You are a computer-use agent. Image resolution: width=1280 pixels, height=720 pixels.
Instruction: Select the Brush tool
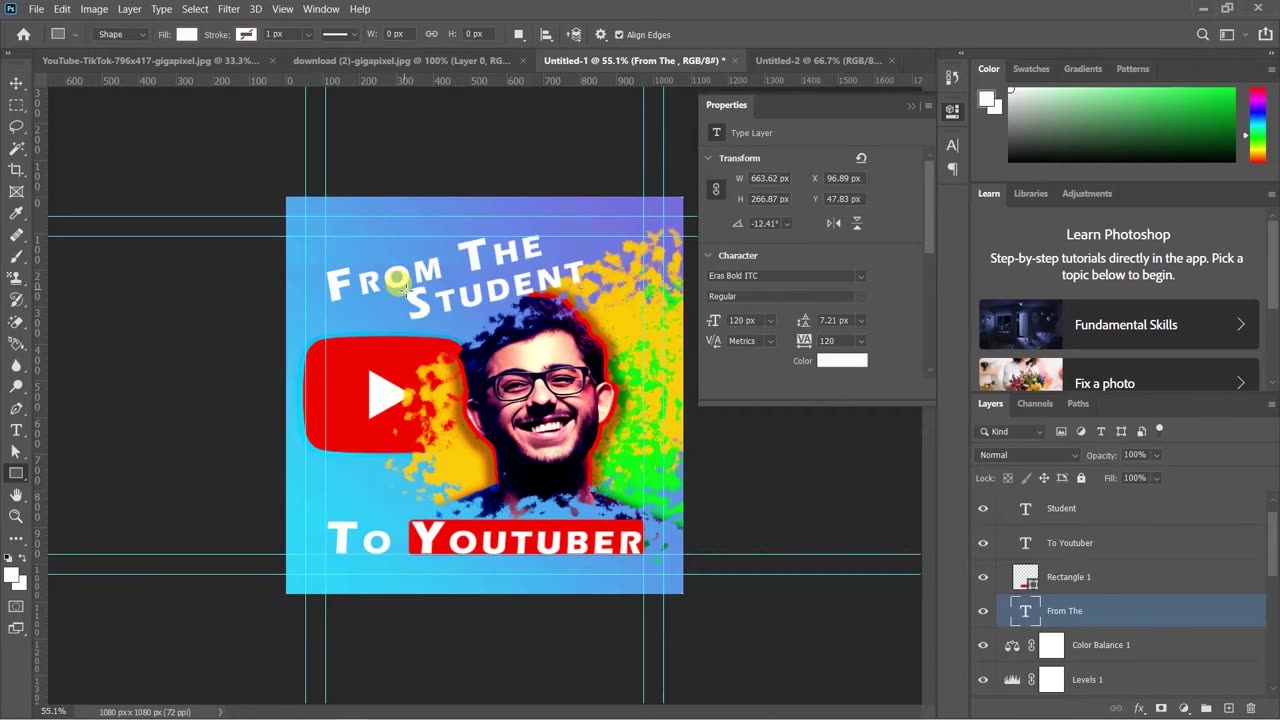tap(16, 257)
